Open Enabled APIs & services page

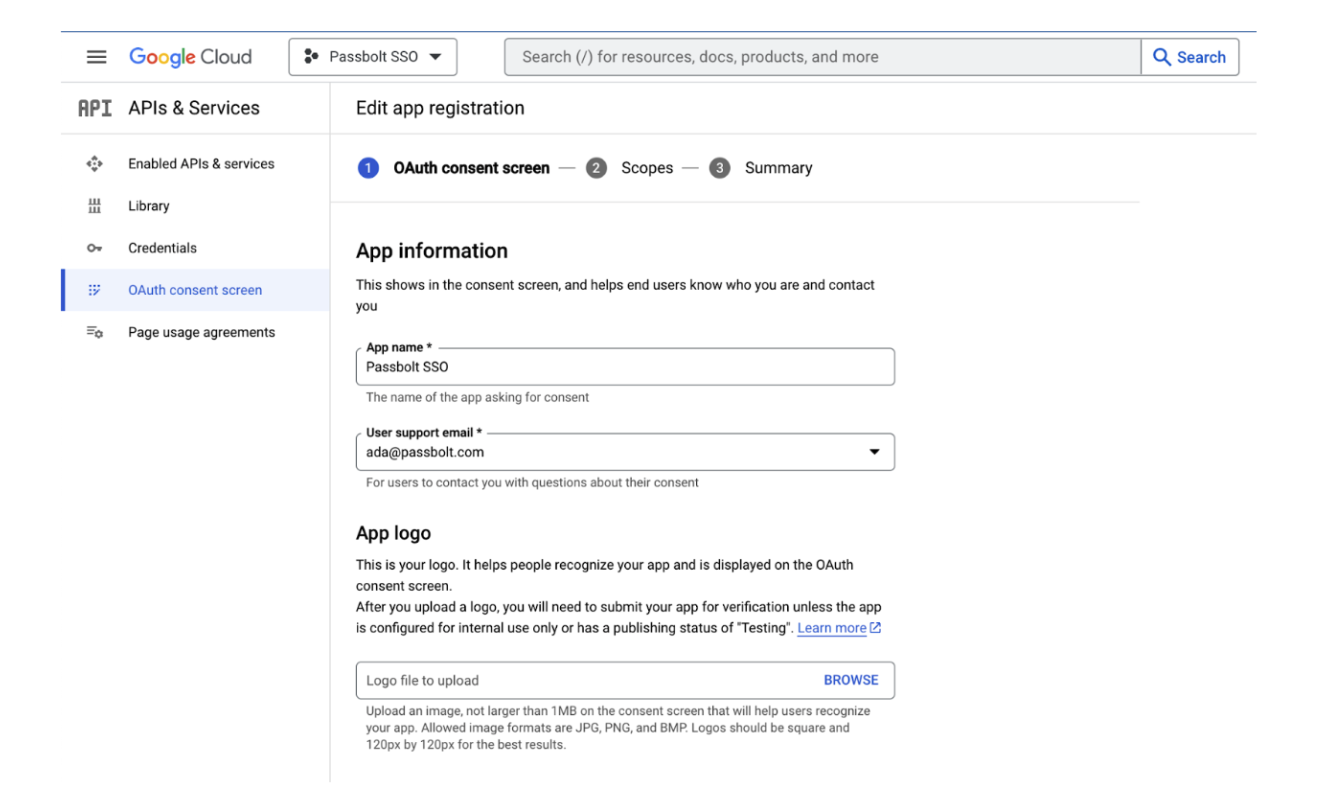click(x=201, y=164)
